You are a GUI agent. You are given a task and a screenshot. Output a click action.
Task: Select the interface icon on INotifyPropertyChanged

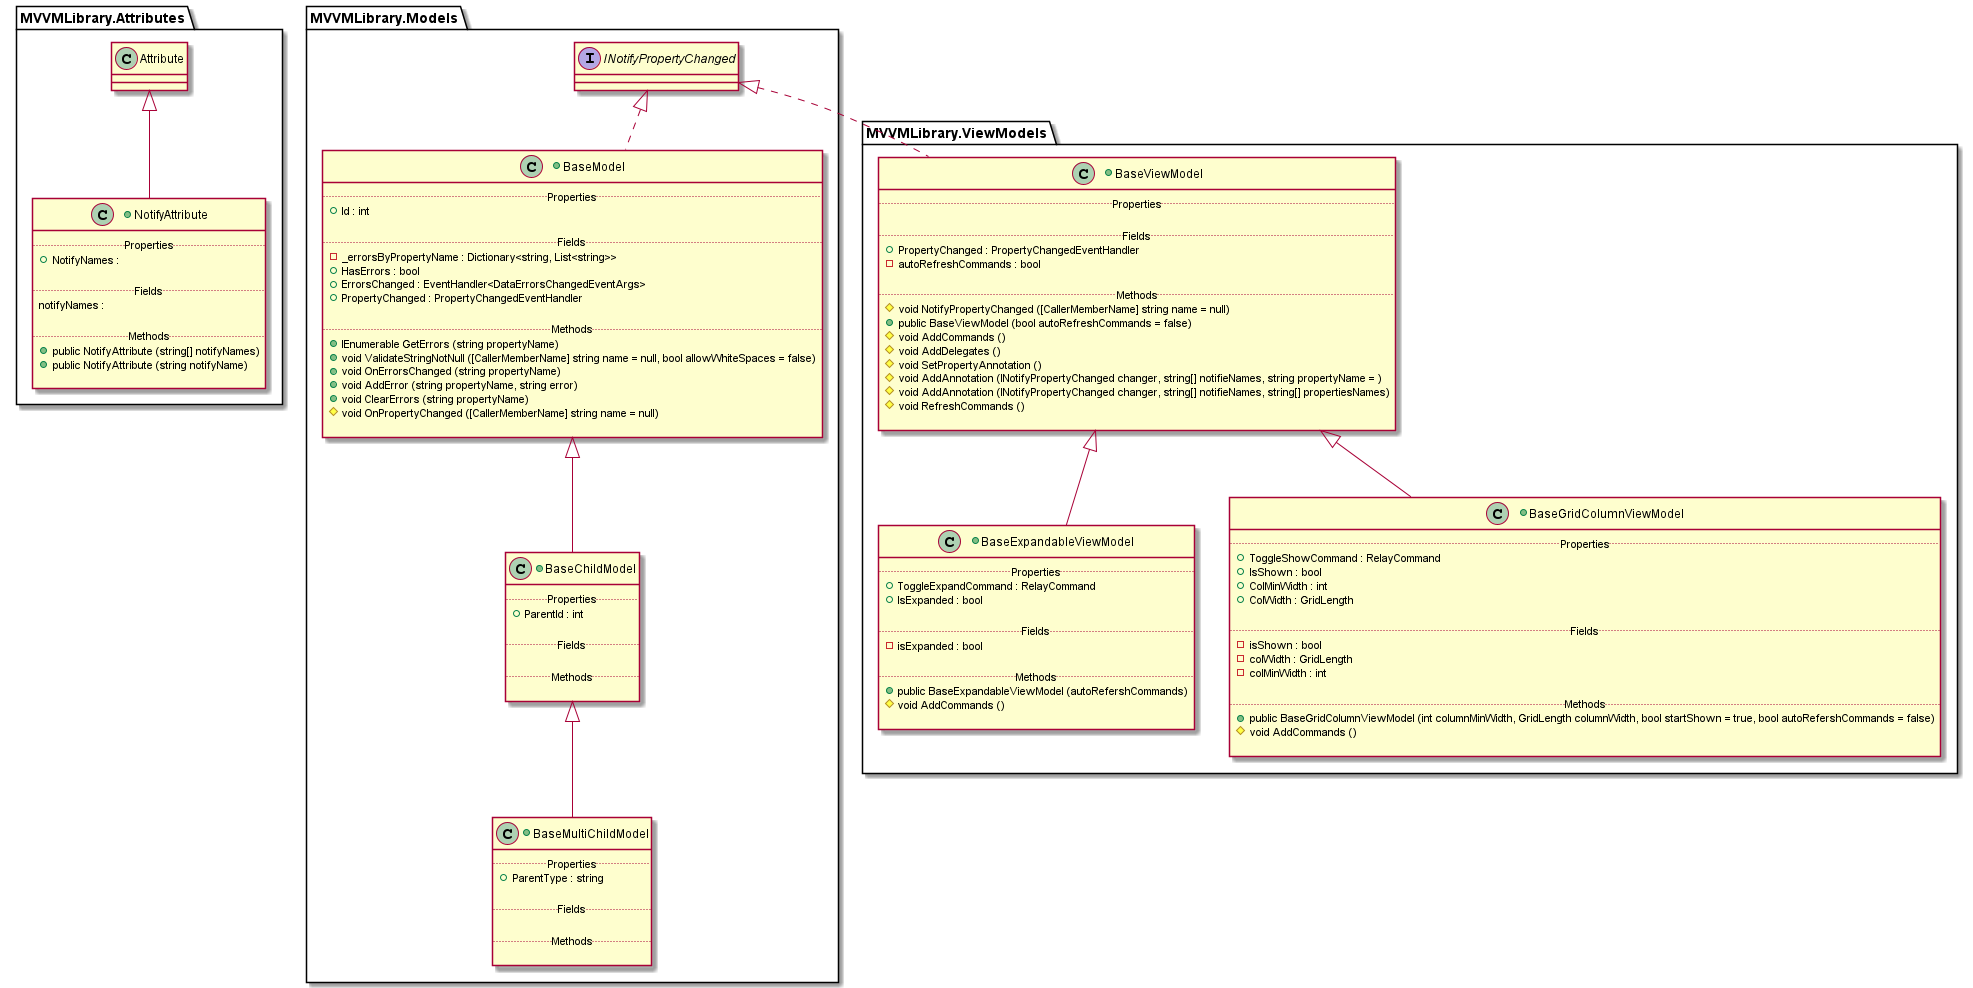[588, 59]
